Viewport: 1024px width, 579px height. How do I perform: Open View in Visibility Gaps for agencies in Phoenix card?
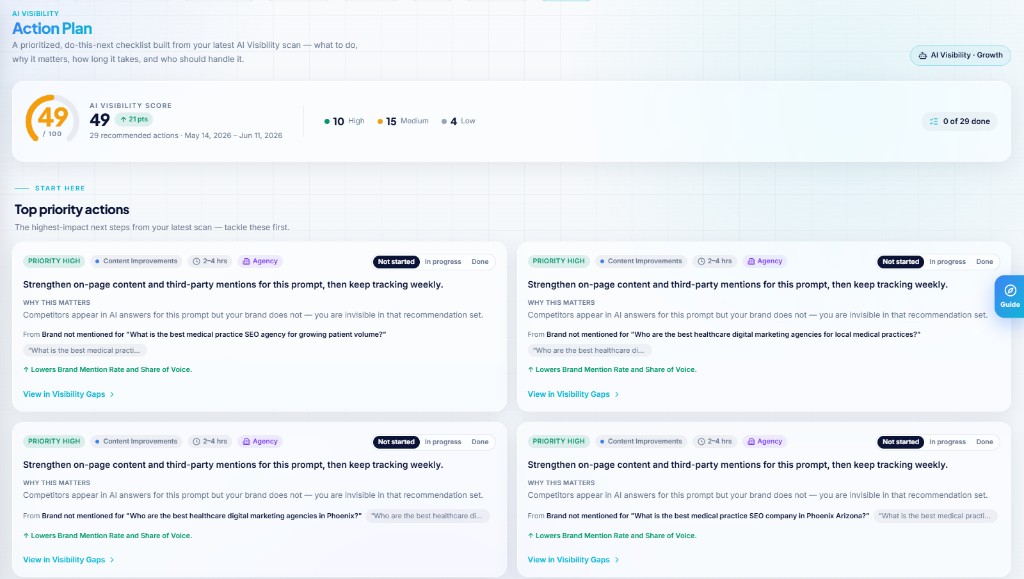69,560
